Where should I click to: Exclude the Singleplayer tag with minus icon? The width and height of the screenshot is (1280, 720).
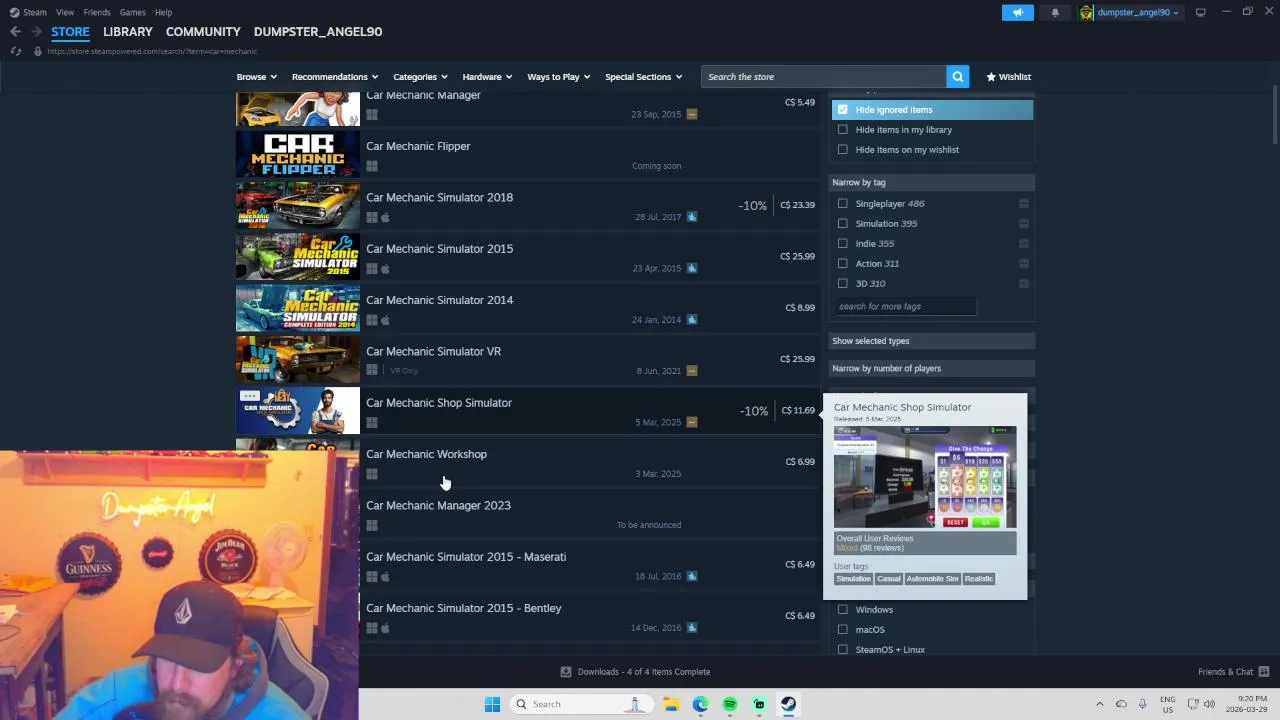click(x=1023, y=203)
